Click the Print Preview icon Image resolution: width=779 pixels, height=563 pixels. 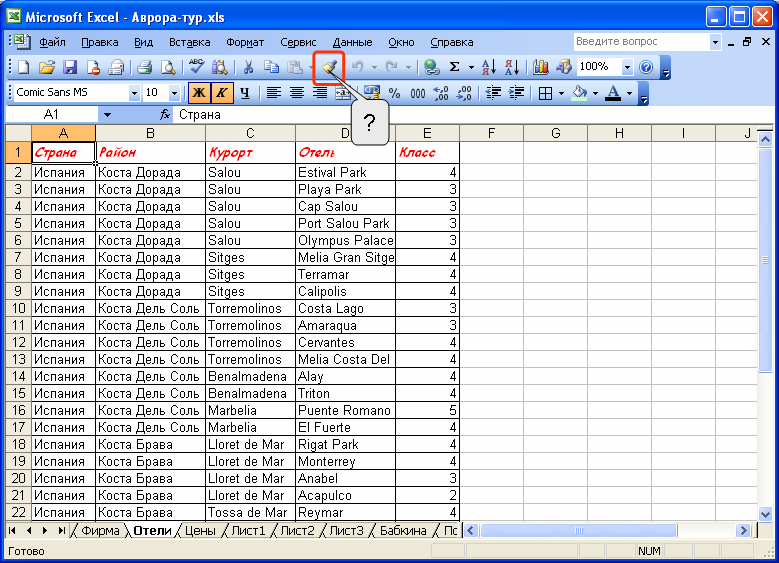(x=168, y=67)
